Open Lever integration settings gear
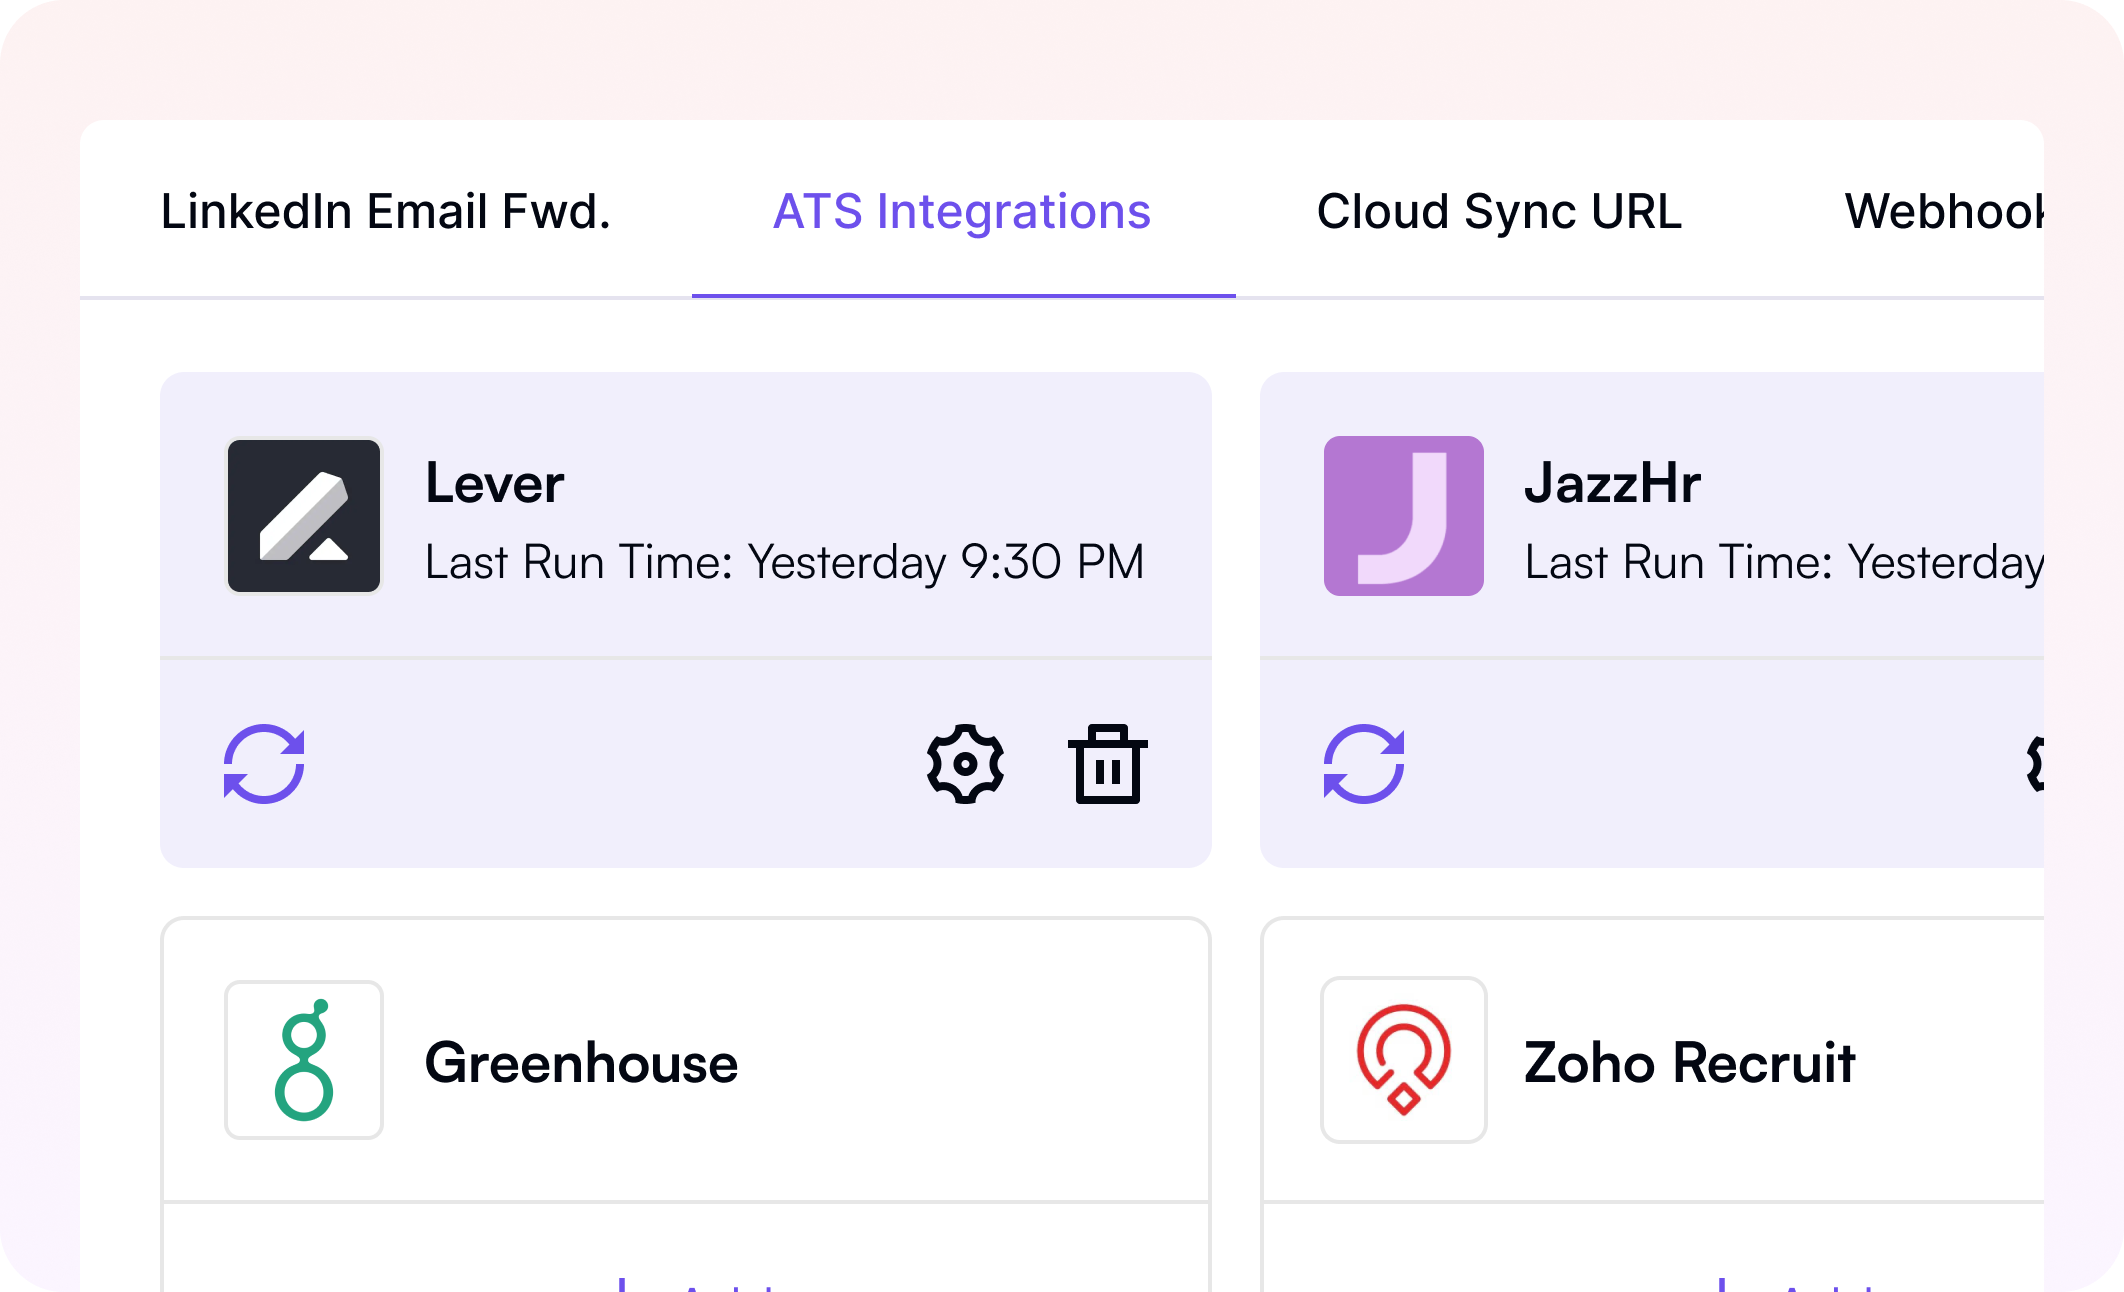The width and height of the screenshot is (2124, 1292). (x=965, y=764)
